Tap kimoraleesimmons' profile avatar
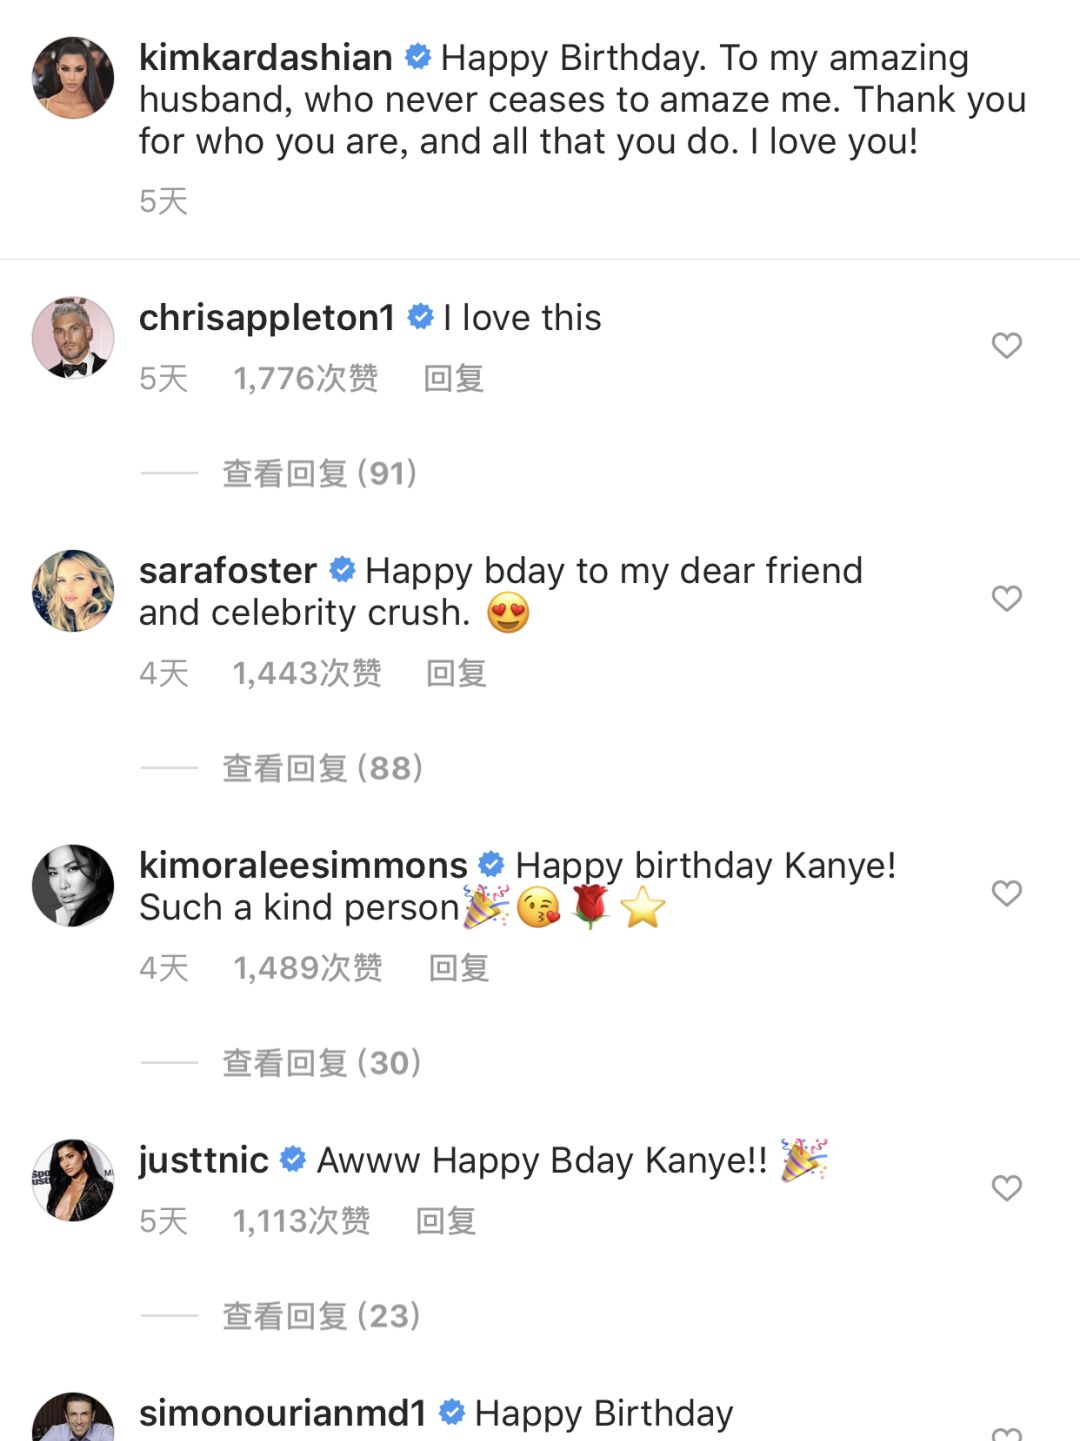 click(73, 886)
